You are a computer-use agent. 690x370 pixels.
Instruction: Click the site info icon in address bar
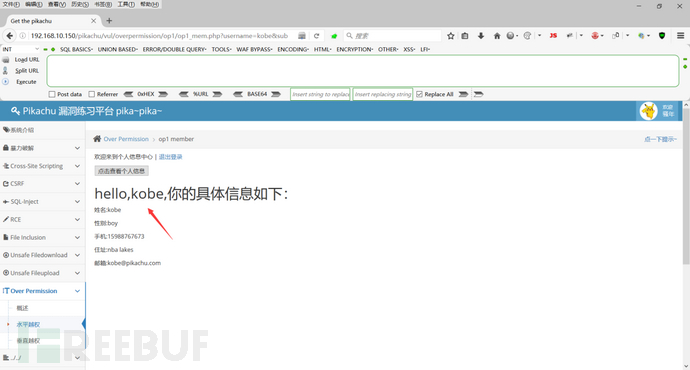(23, 36)
